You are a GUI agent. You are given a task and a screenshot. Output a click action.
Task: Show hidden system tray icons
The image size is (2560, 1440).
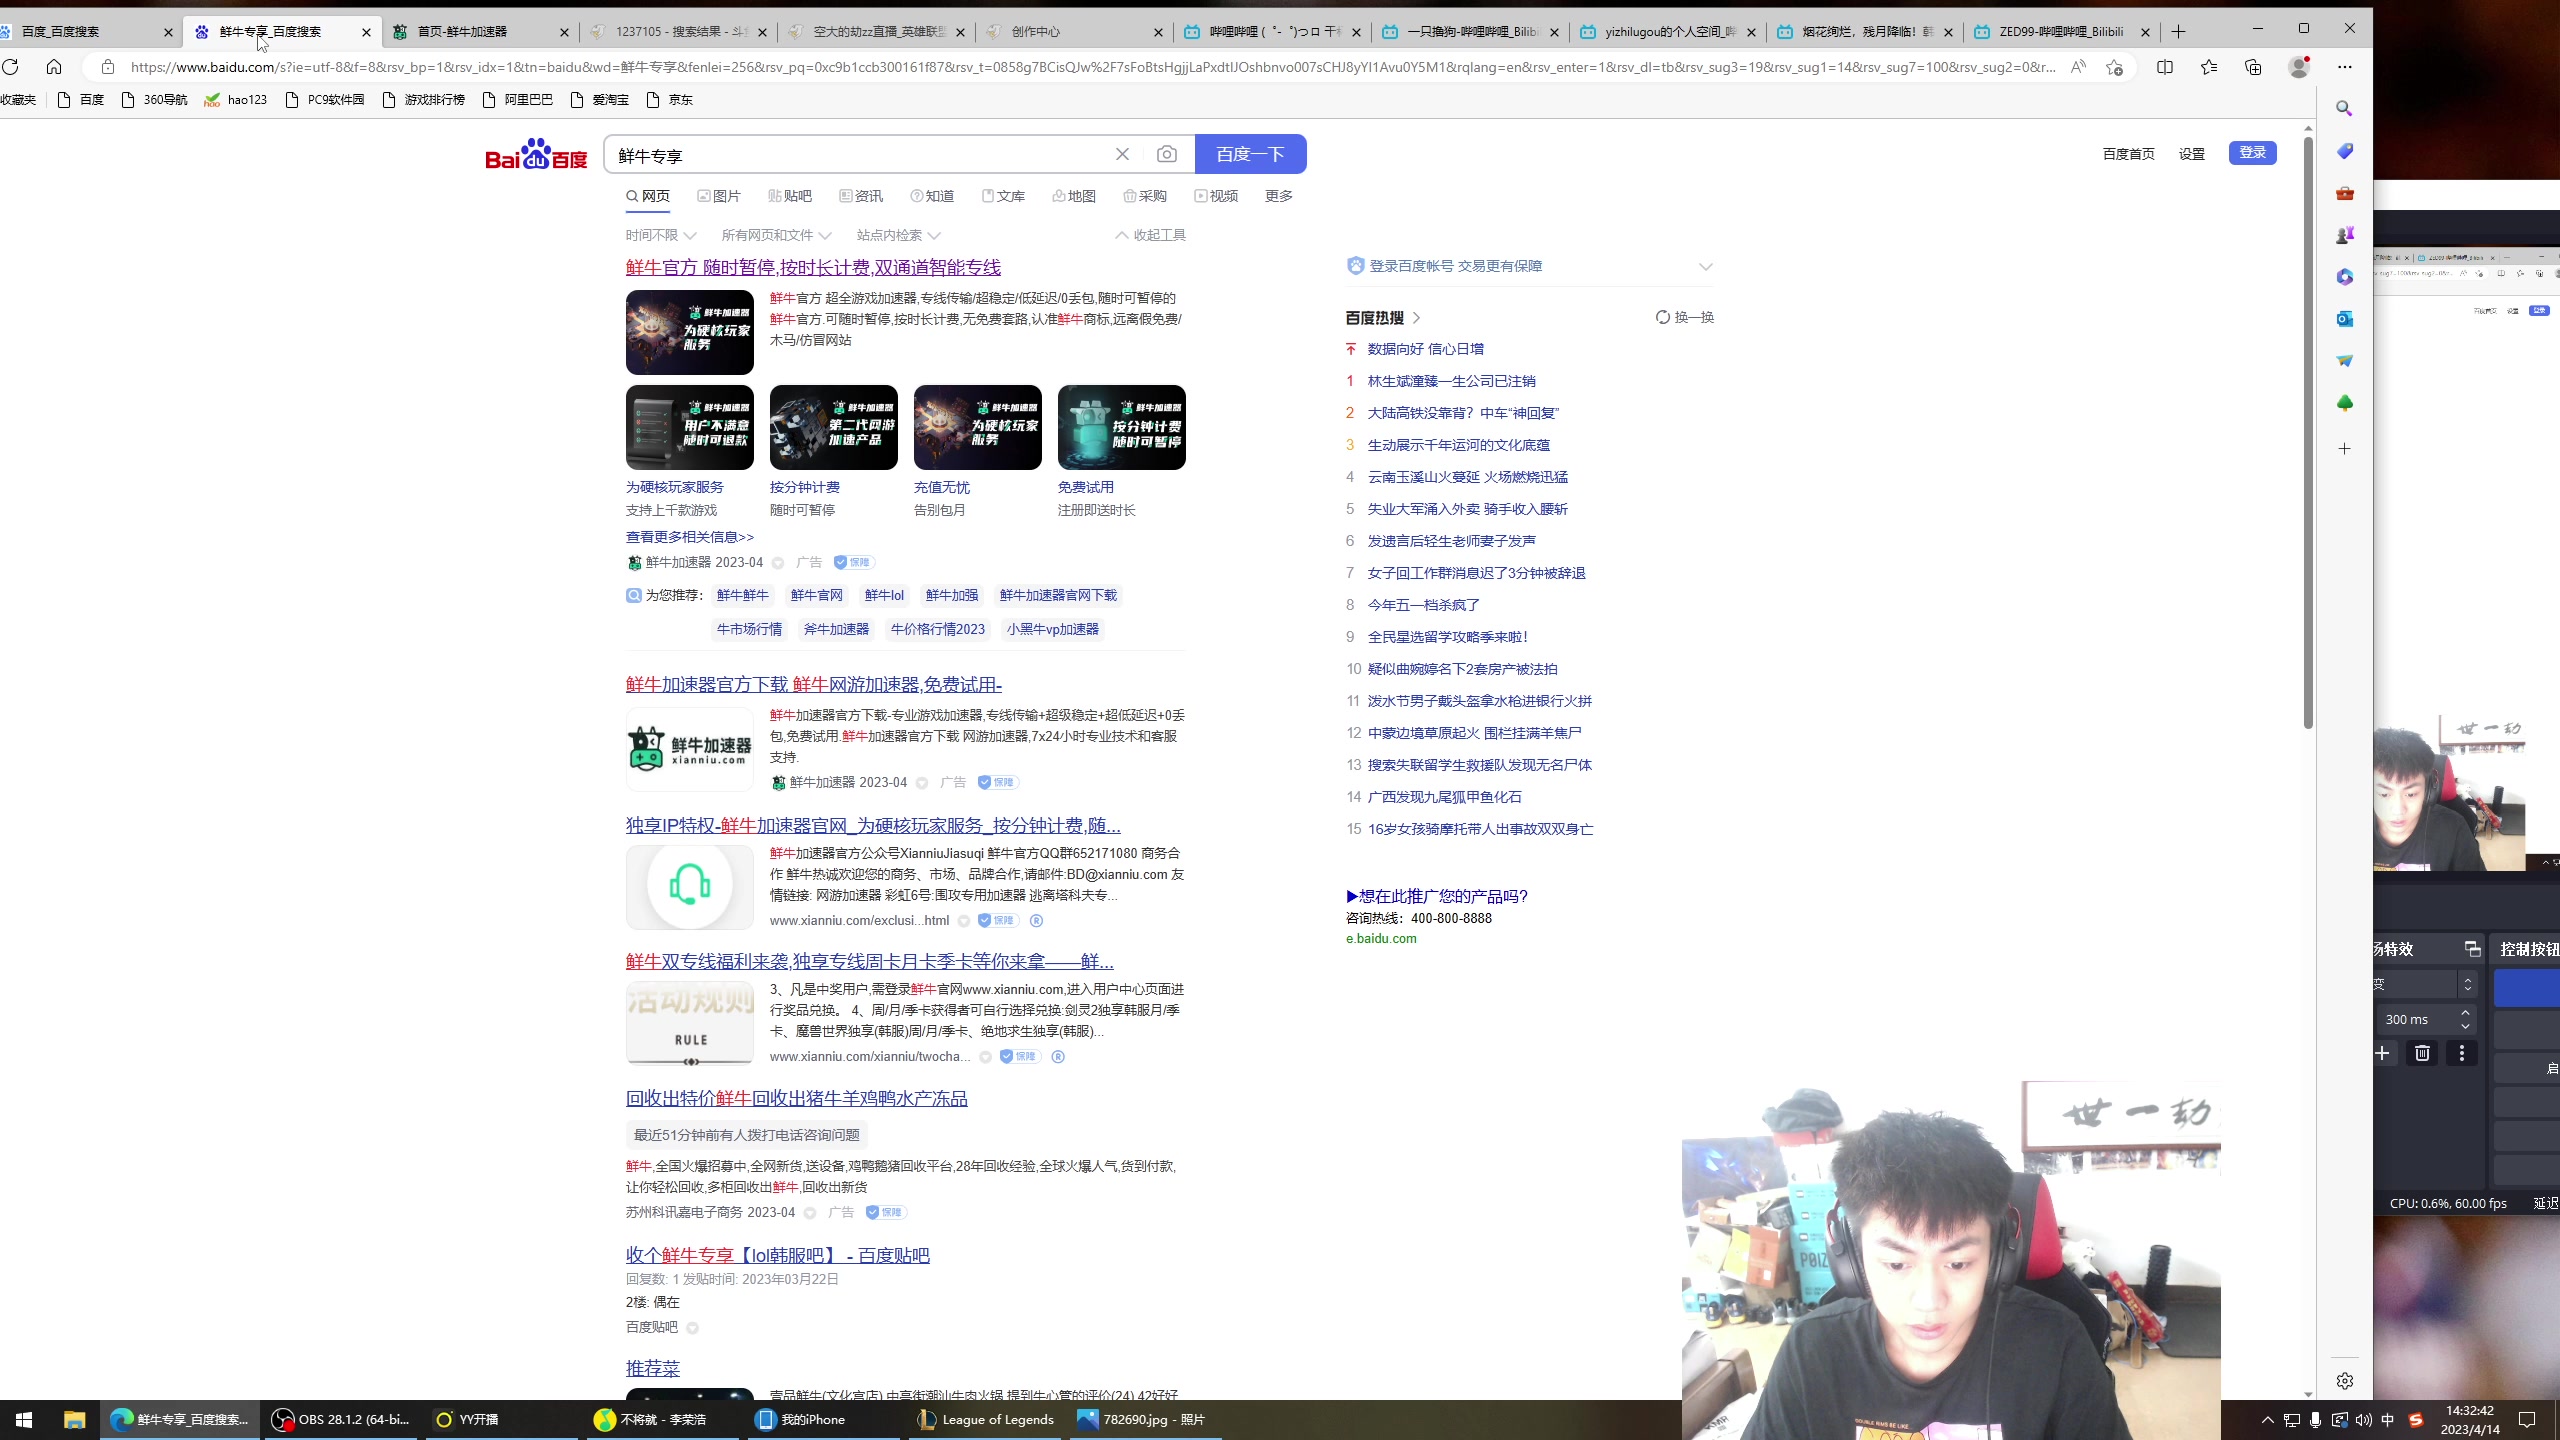point(2267,1420)
